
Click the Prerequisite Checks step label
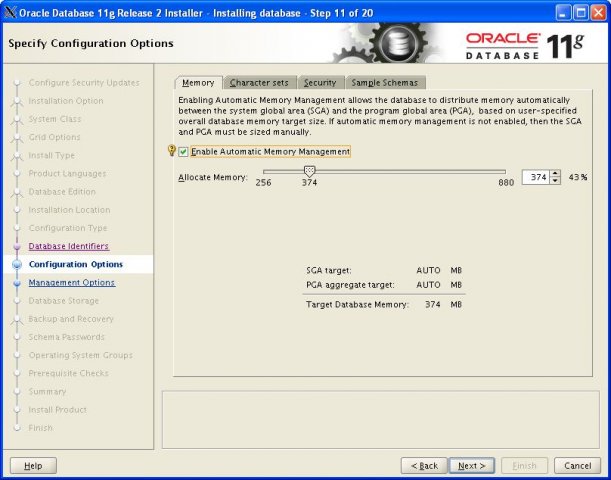pyautogui.click(x=69, y=373)
